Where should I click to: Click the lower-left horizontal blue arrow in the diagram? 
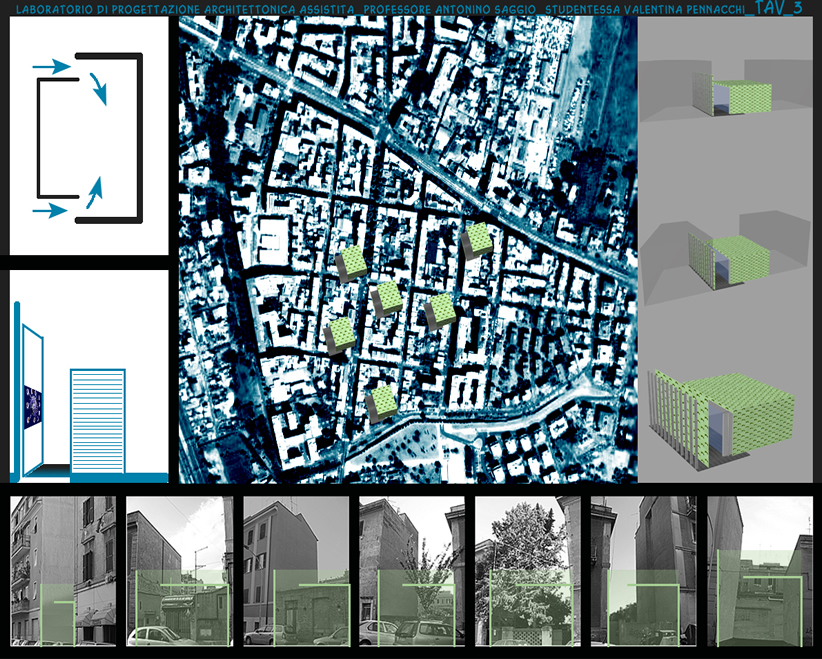(51, 211)
